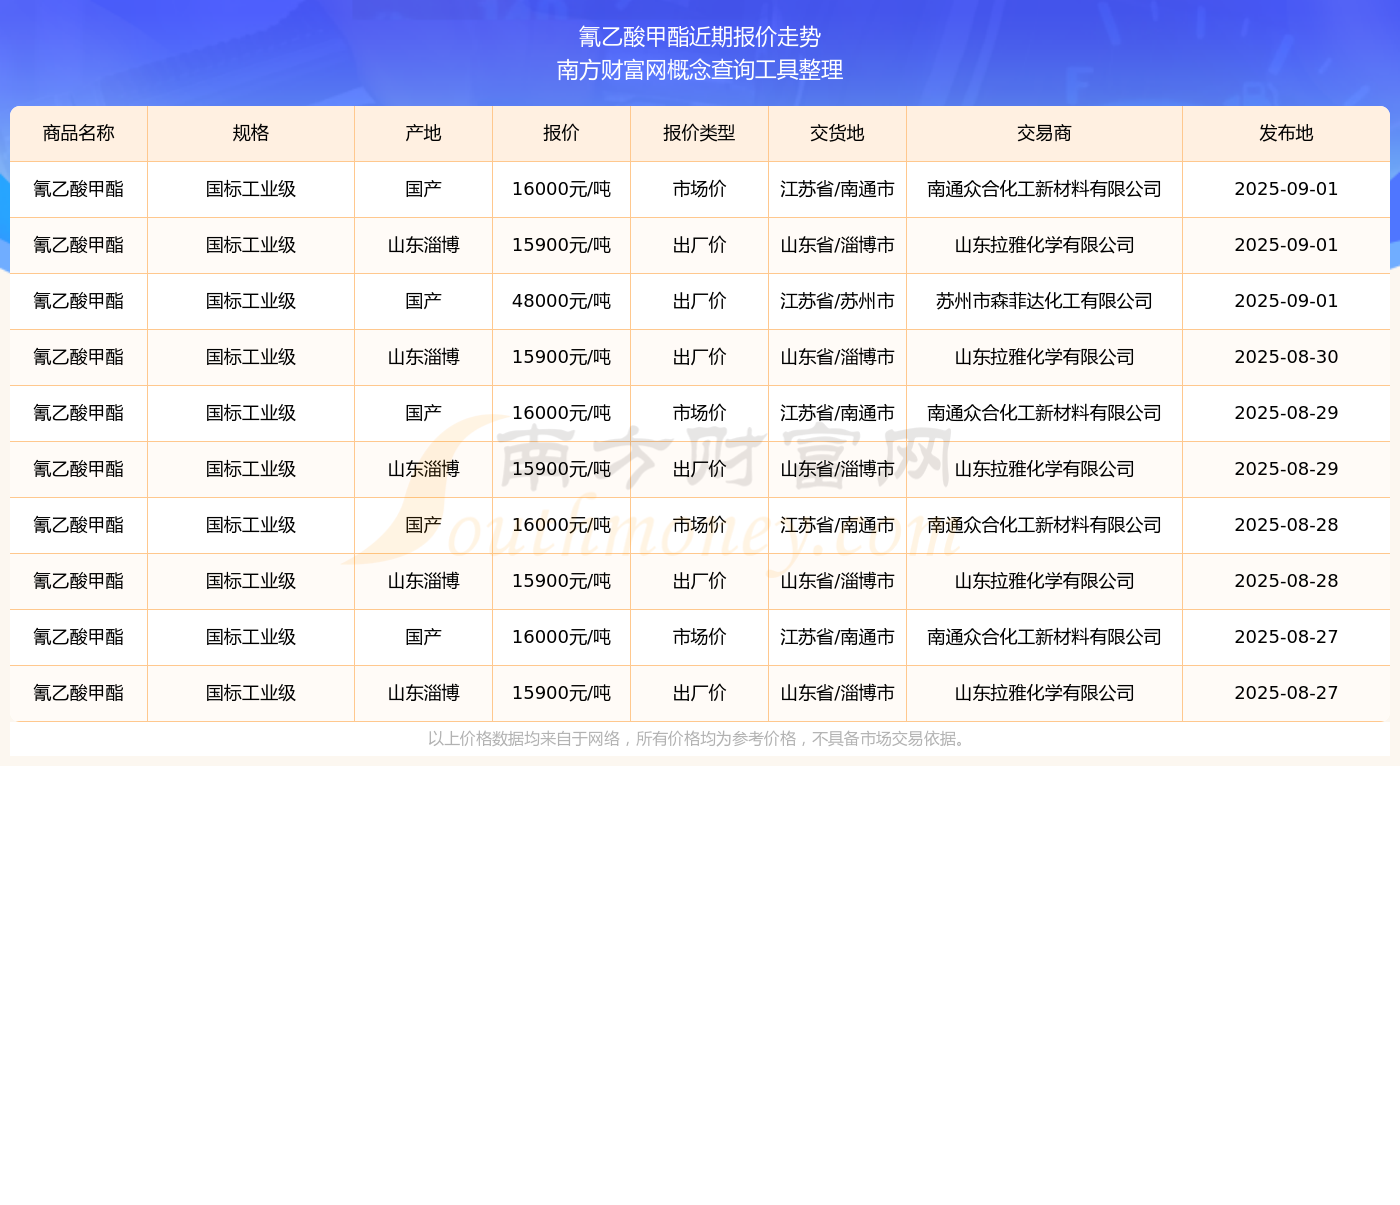
Task: Click 16000元/吨 in the 2025-08-28 row
Action: click(562, 525)
